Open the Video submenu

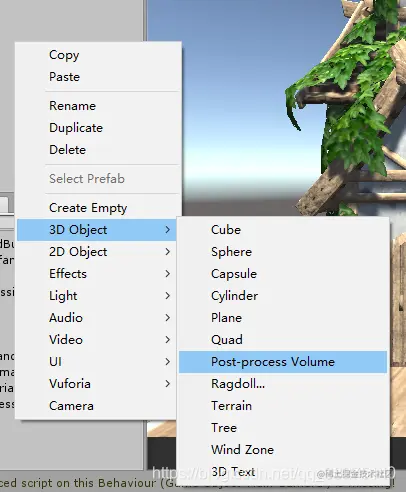97,340
